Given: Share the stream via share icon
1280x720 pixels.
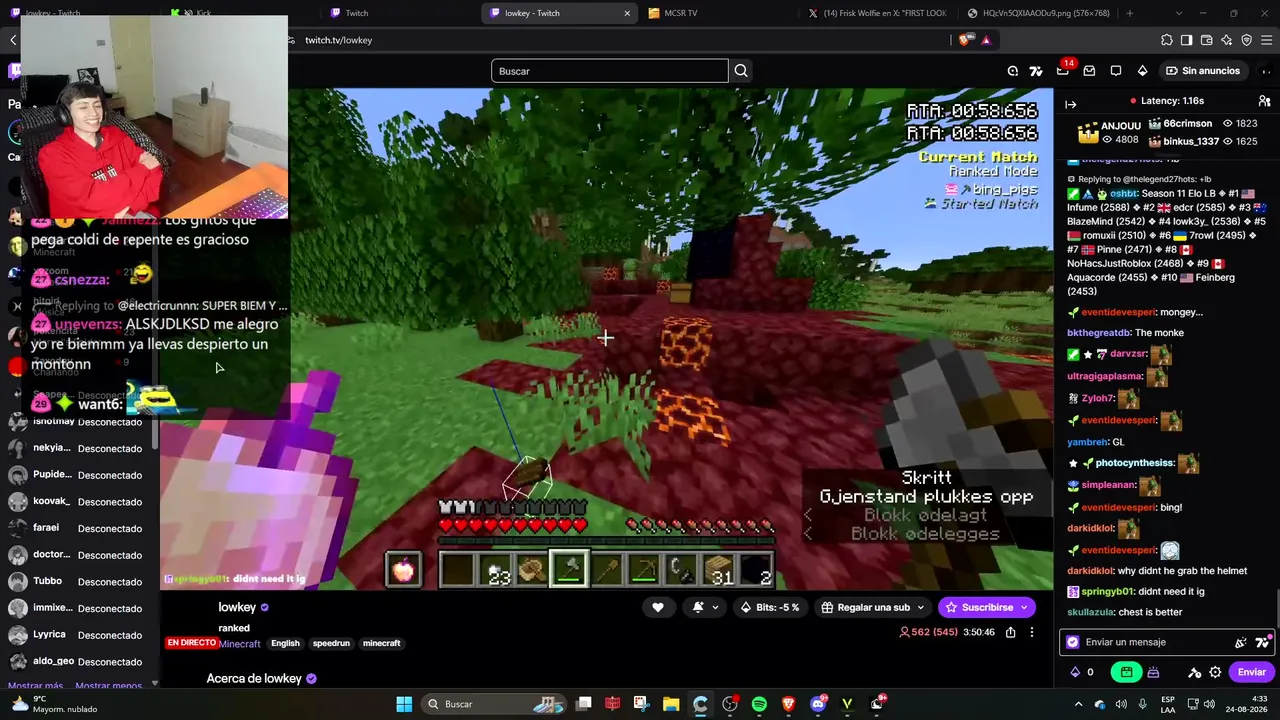Looking at the screenshot, I should click(1011, 632).
